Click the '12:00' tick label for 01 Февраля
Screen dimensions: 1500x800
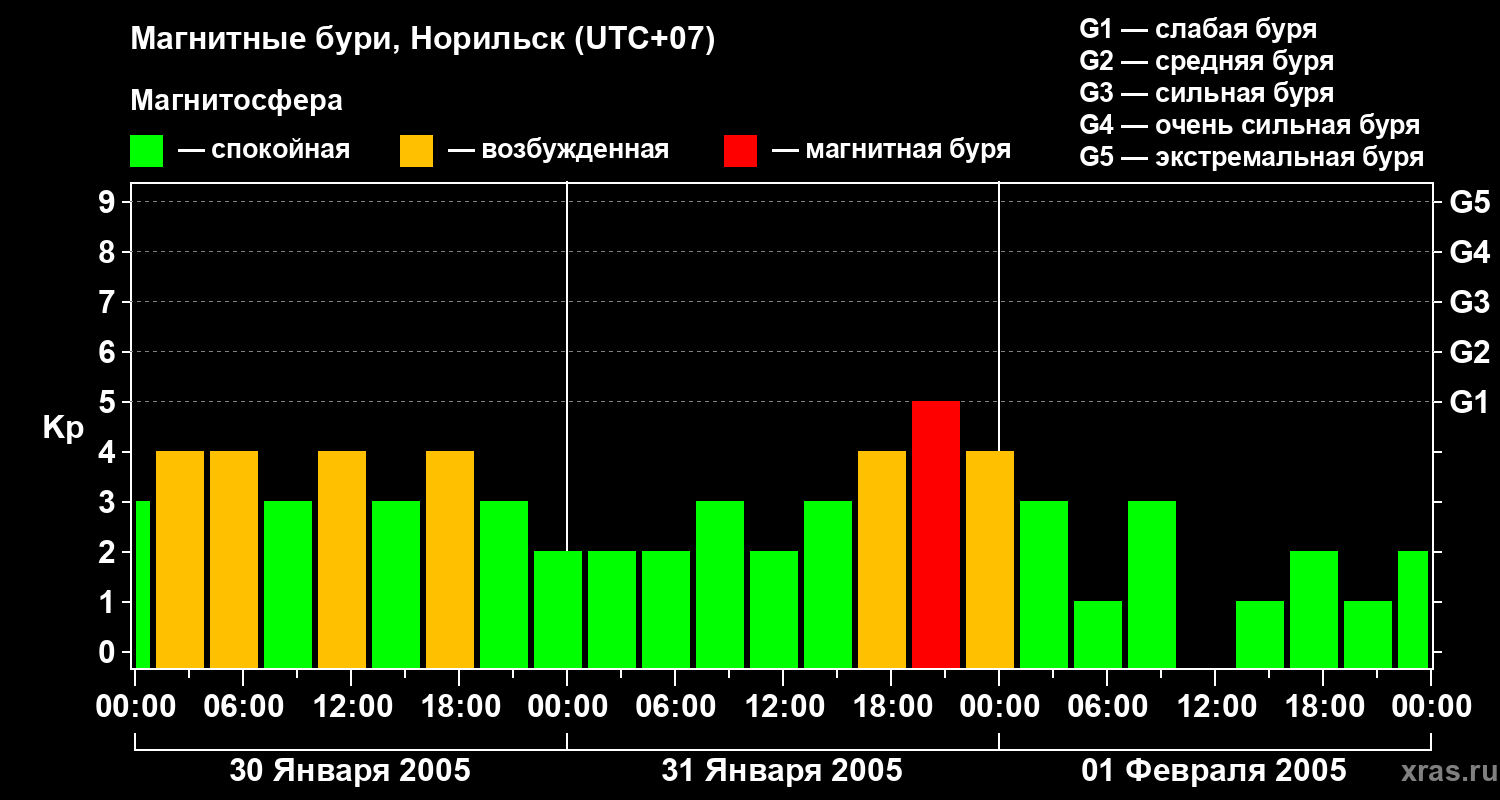click(x=1215, y=707)
